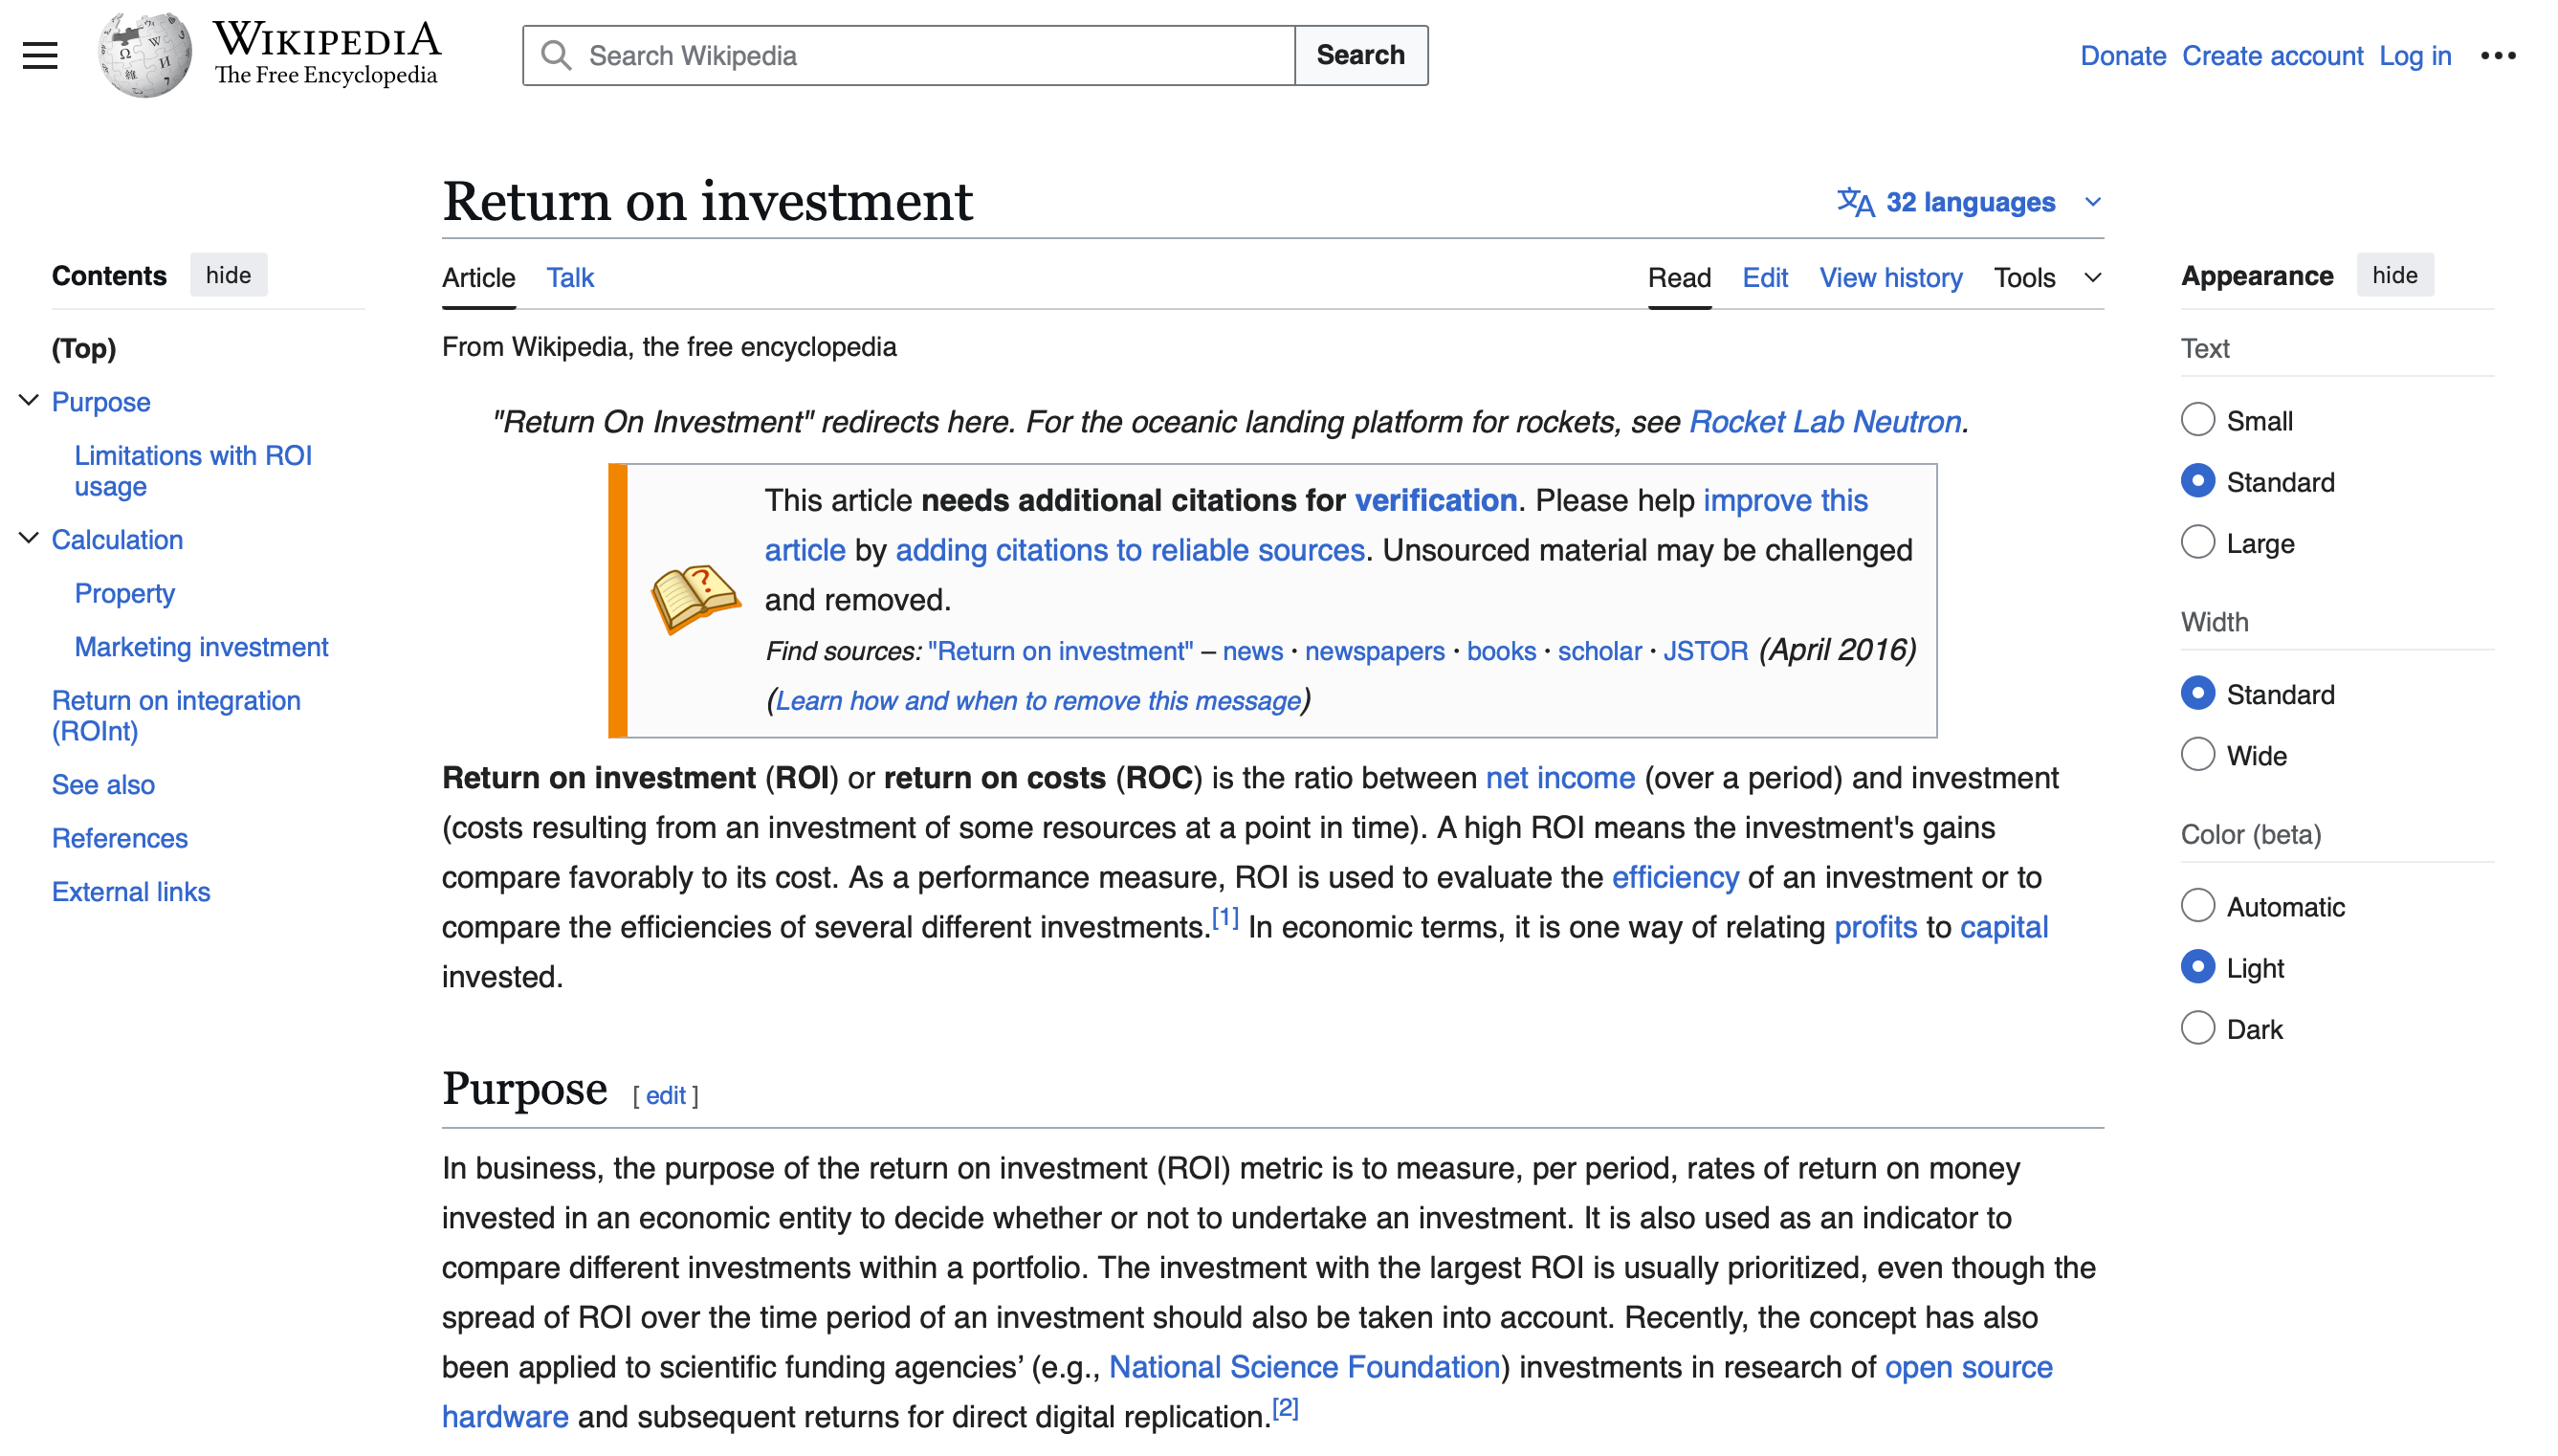2558x1456 pixels.
Task: Collapse the Purpose contents section
Action: pos(29,401)
